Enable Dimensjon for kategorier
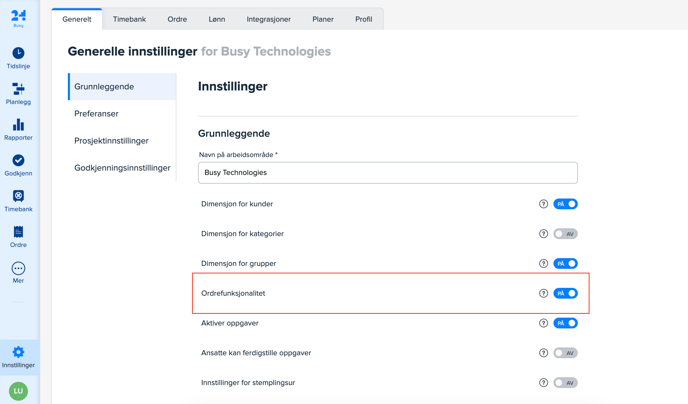Image resolution: width=688 pixels, height=404 pixels. pos(565,234)
